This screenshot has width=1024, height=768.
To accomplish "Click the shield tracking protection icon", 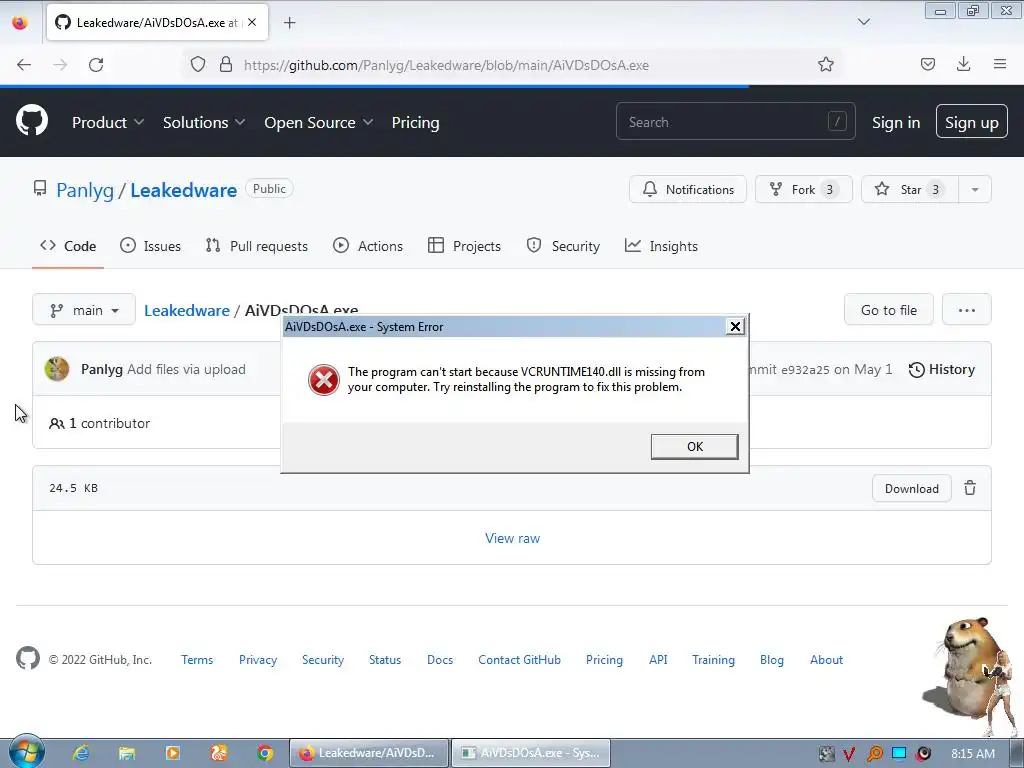I will (198, 65).
